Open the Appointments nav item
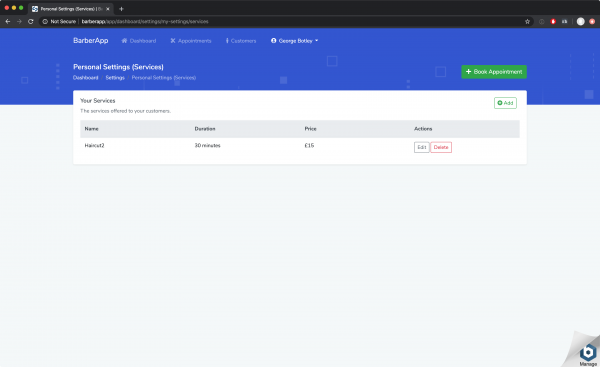 point(191,41)
